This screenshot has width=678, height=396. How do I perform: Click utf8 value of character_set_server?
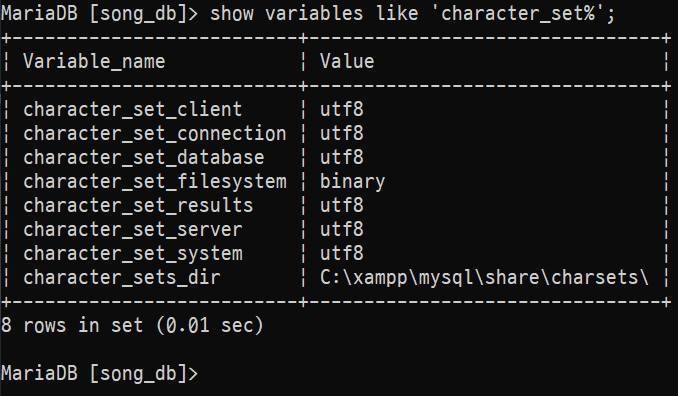coord(342,230)
